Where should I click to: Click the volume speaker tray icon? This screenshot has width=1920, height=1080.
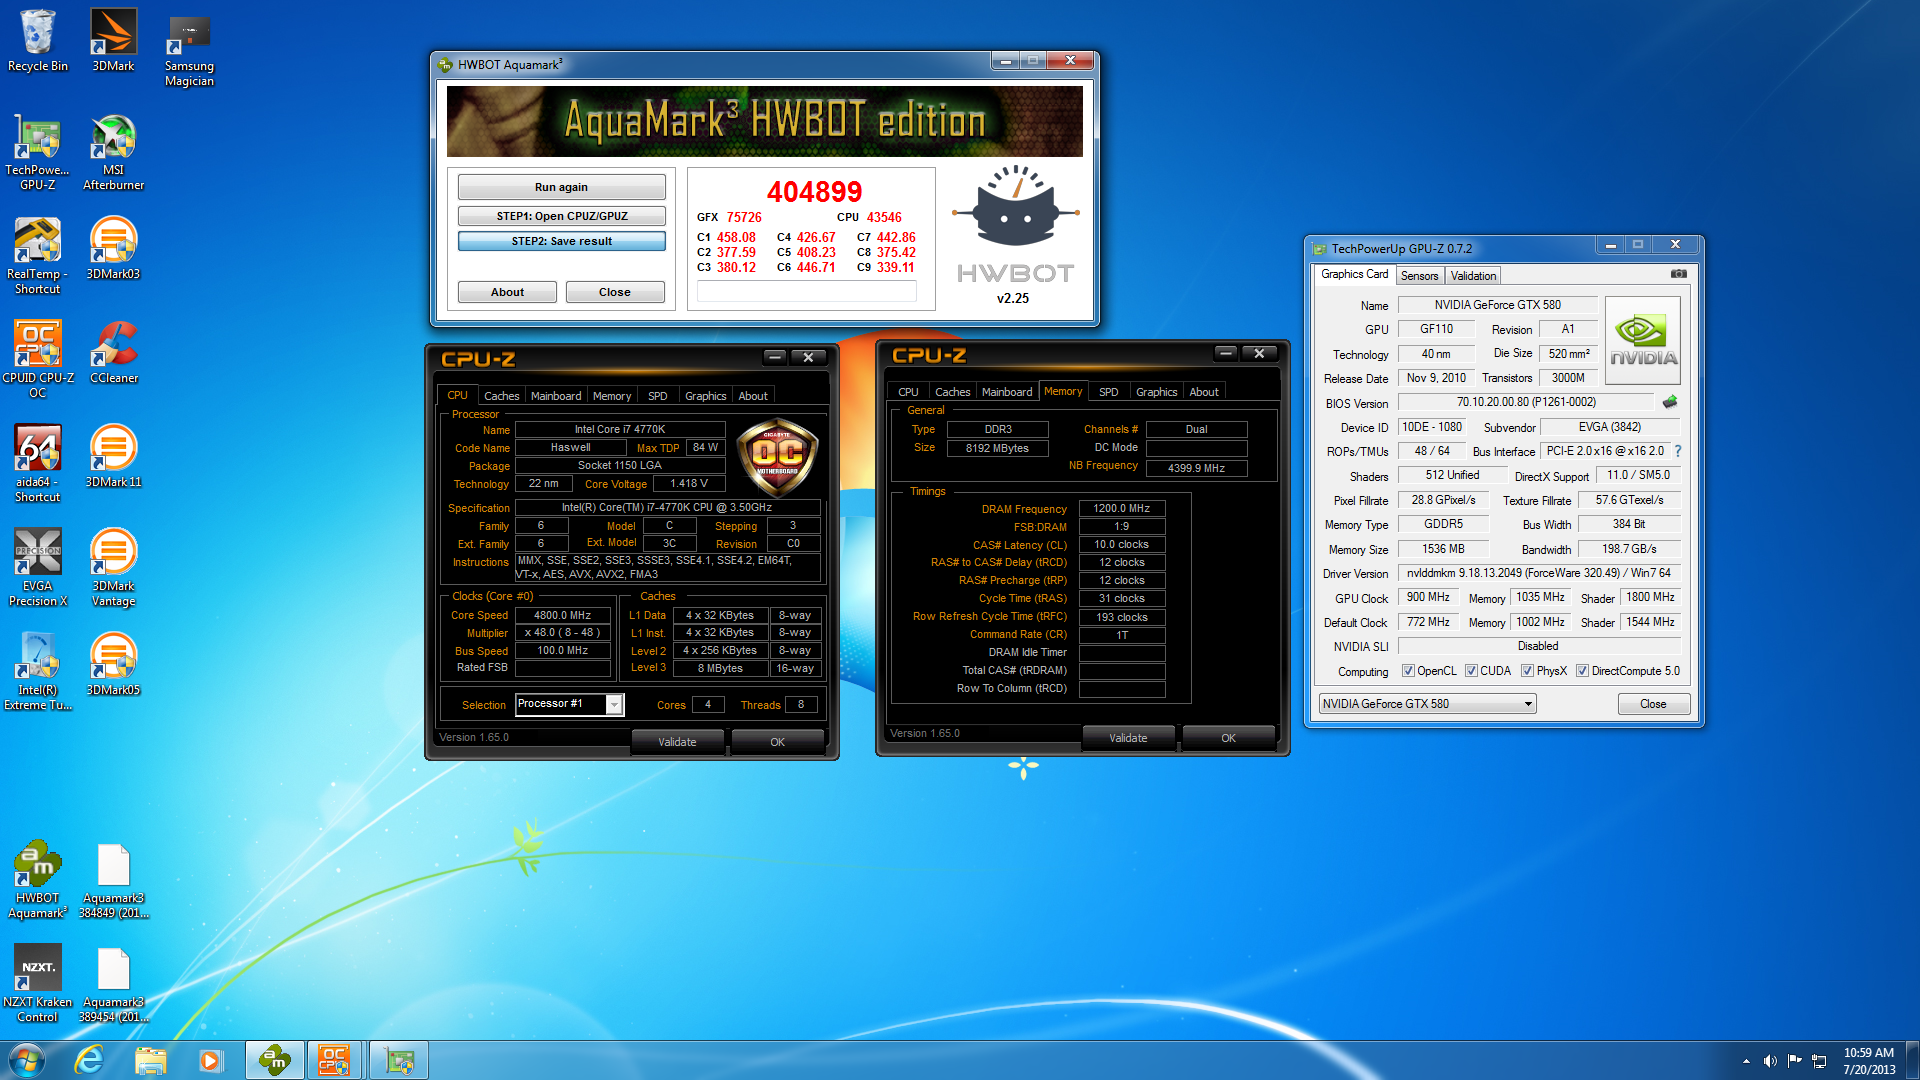click(x=1770, y=1061)
